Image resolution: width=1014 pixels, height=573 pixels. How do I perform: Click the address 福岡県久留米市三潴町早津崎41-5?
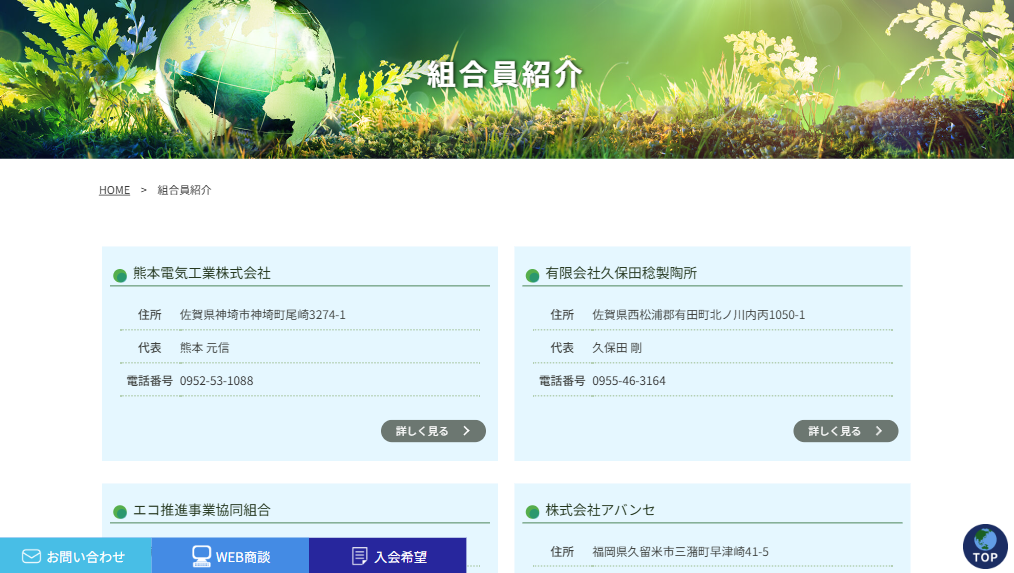coord(680,552)
